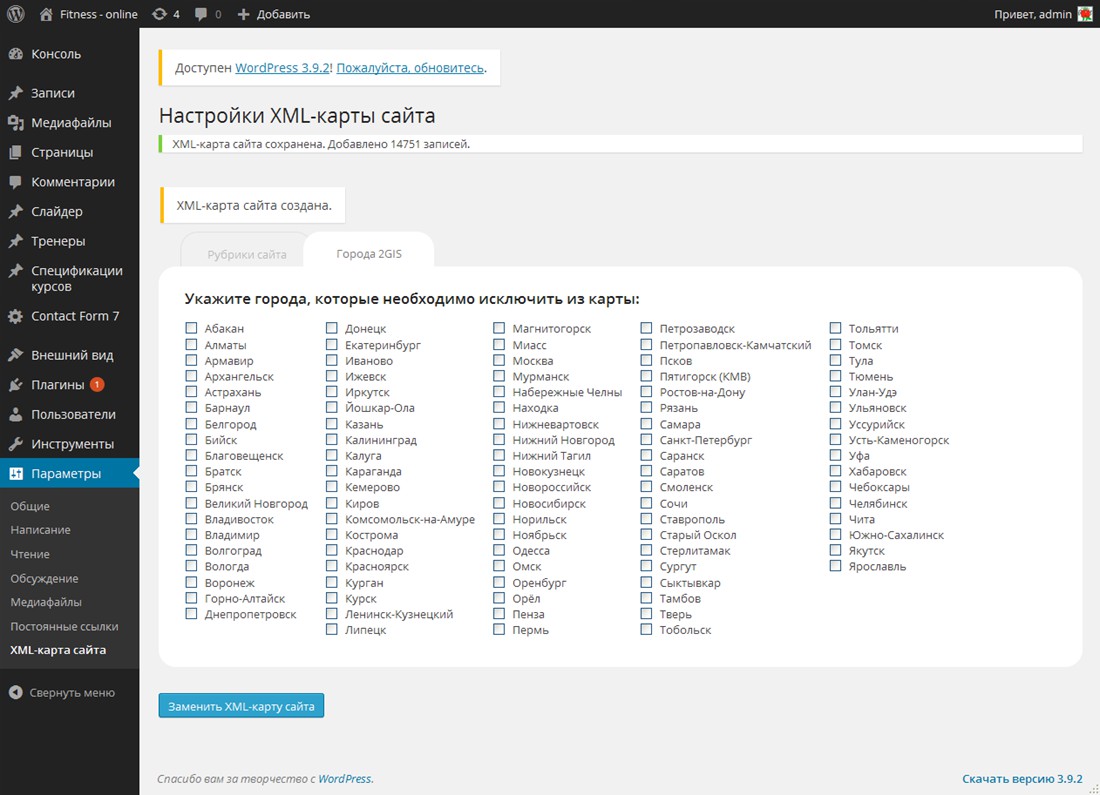1100x795 pixels.
Task: Click the WordPress logo icon
Action: coord(15,14)
